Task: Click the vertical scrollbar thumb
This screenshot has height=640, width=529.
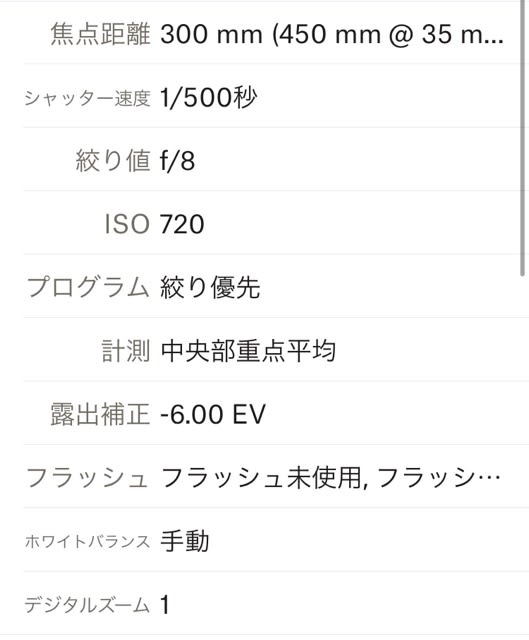Action: click(x=522, y=138)
